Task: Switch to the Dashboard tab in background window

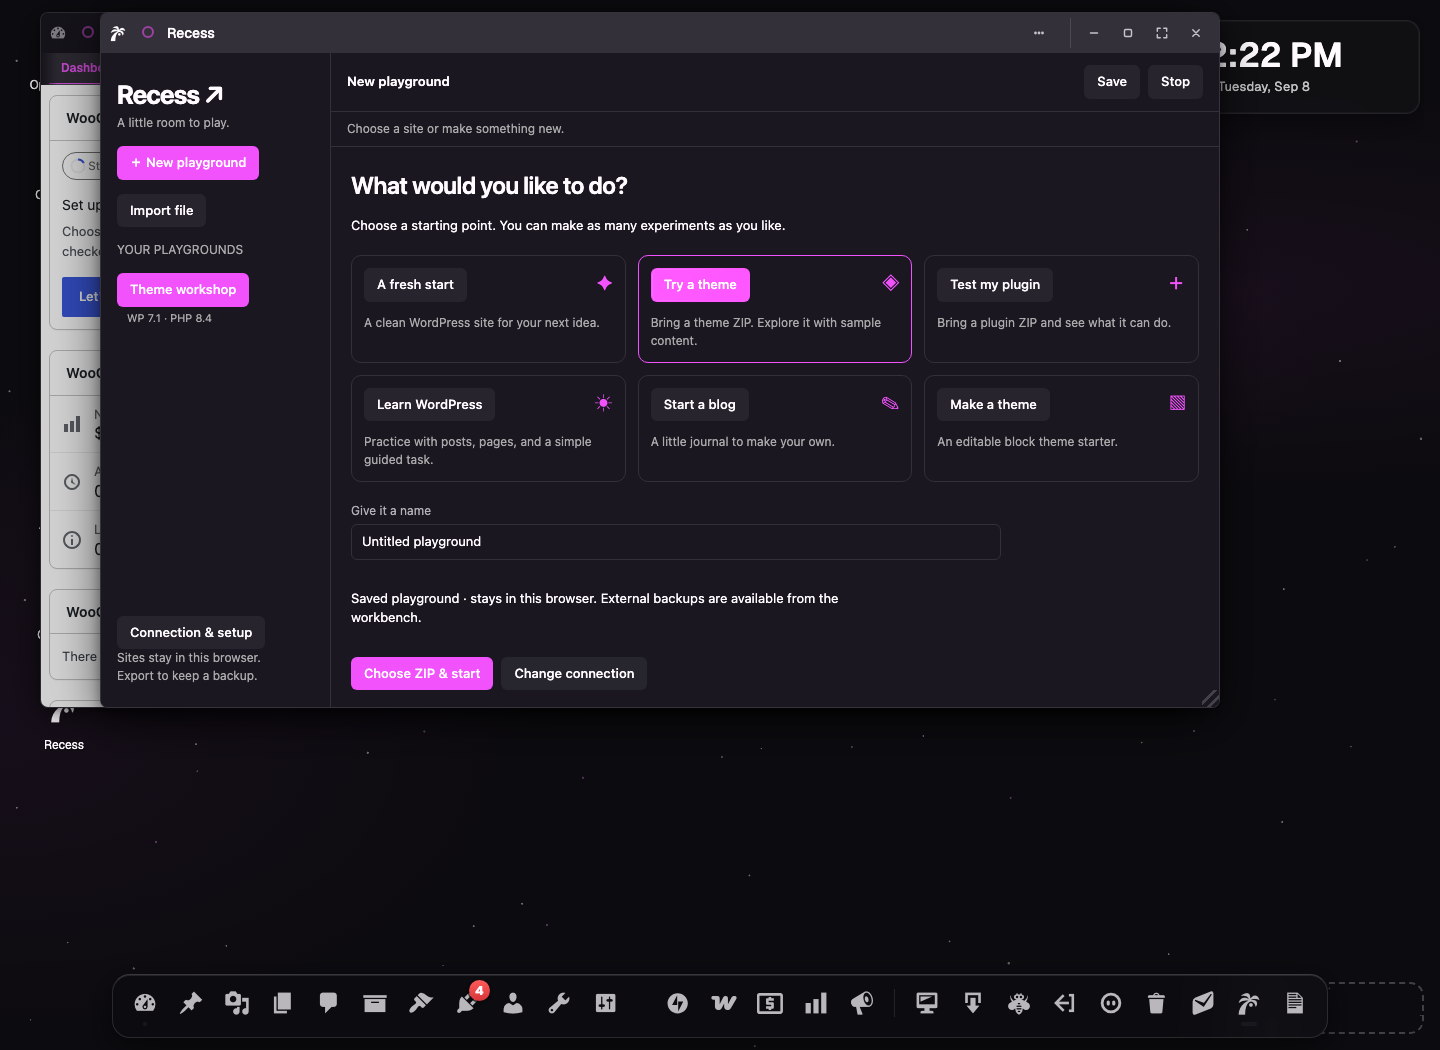Action: pos(80,68)
